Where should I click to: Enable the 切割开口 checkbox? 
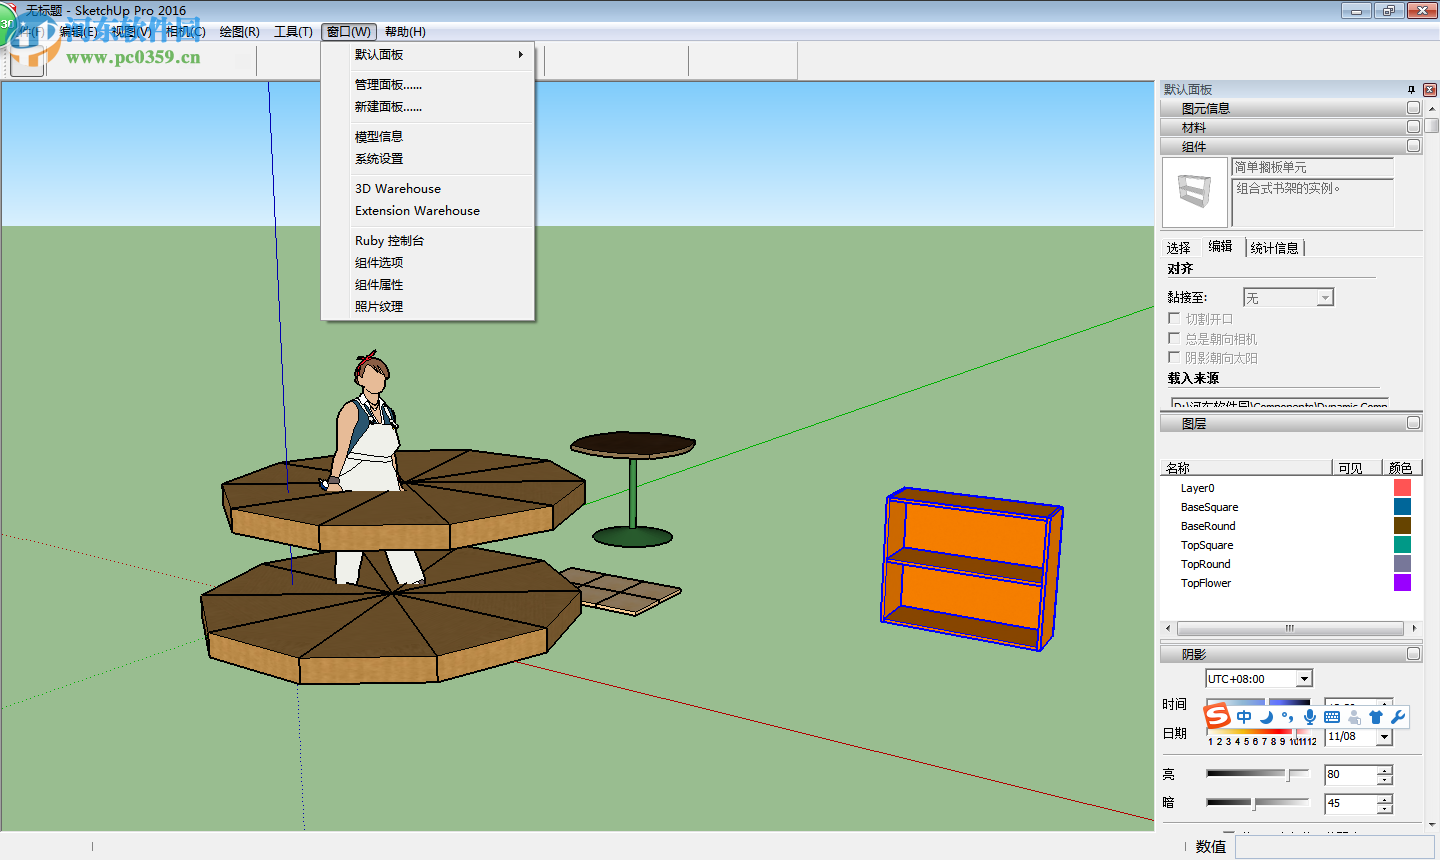(1174, 318)
